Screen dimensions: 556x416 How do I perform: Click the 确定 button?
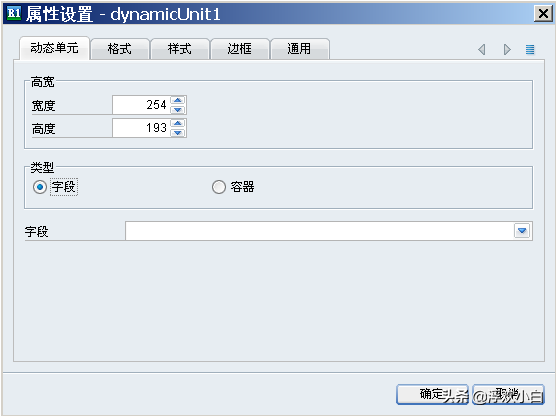[432, 394]
